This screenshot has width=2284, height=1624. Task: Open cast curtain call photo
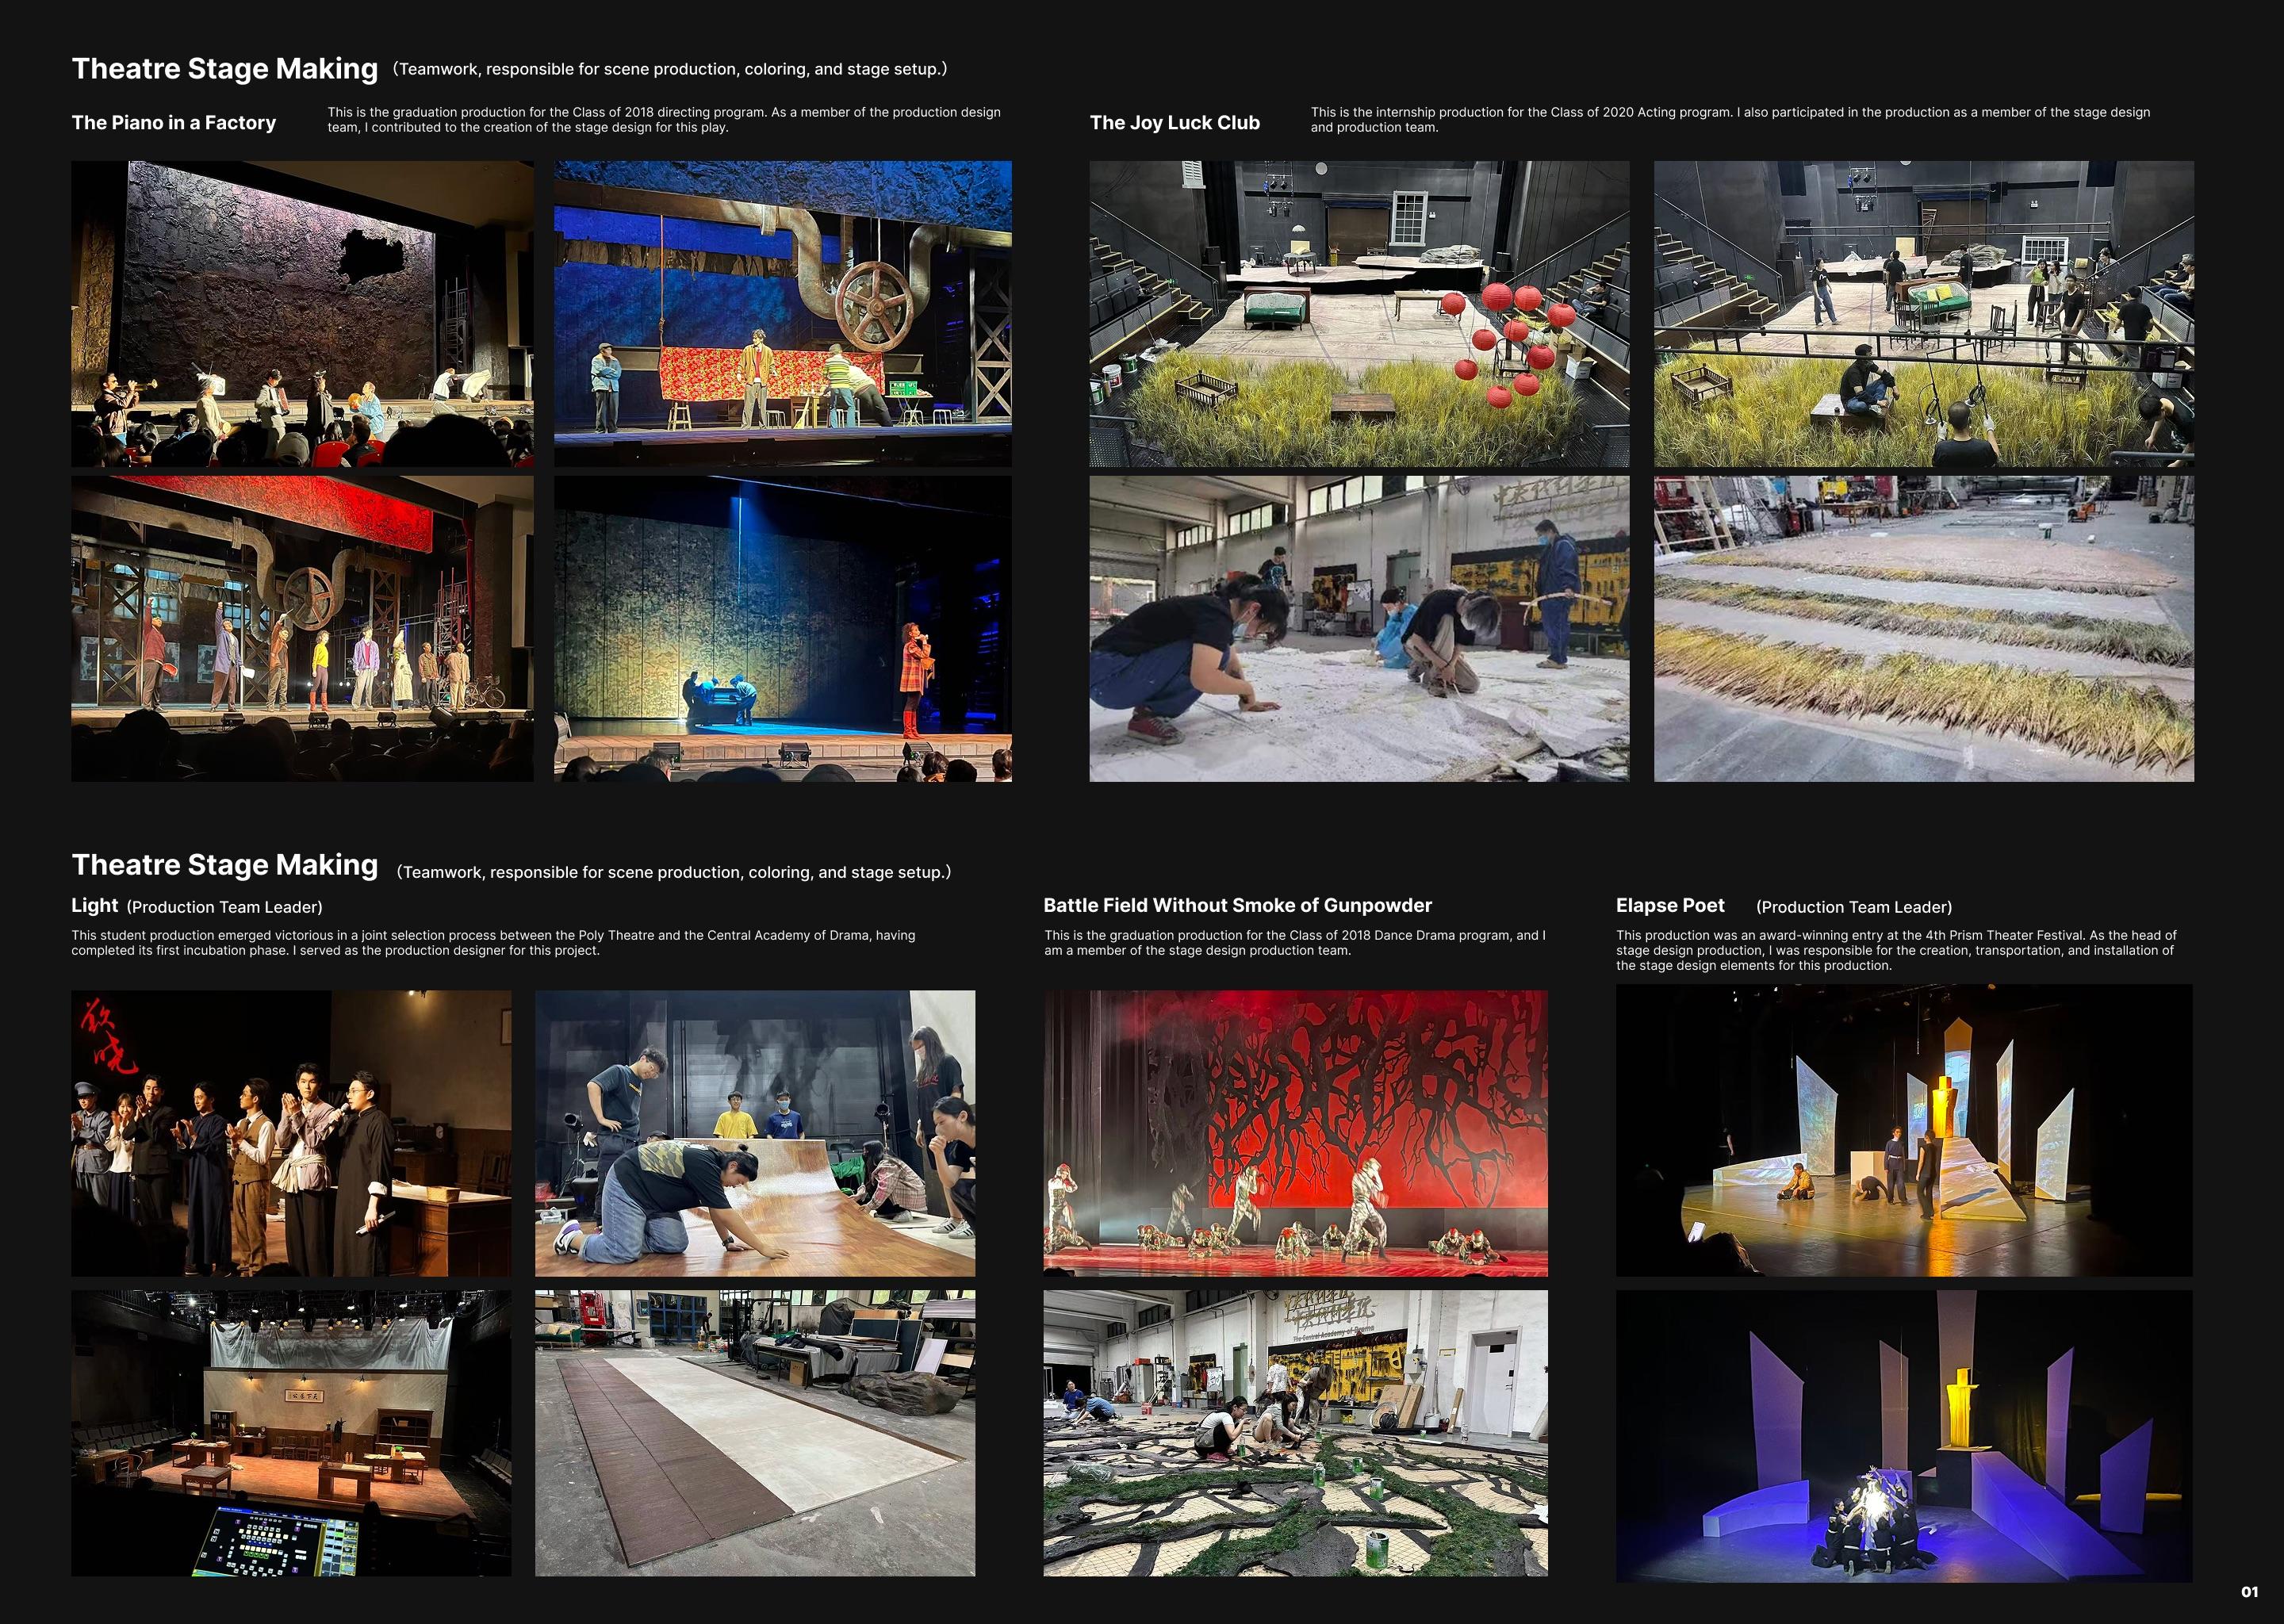point(291,1132)
